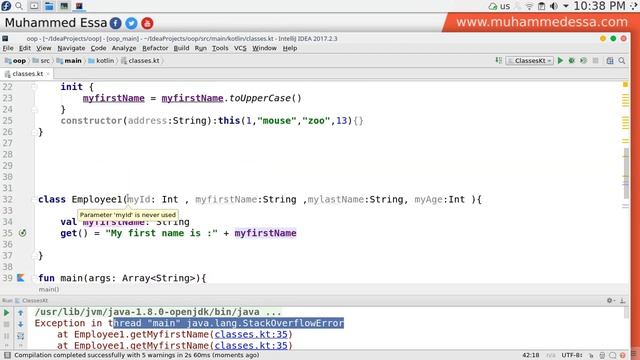Start debugging with the bug icon
Image resolution: width=640 pixels, height=360 pixels.
[x=572, y=60]
